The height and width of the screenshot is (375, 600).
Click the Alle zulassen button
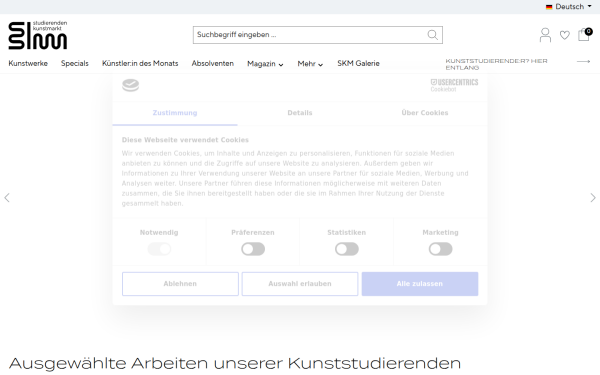point(420,284)
